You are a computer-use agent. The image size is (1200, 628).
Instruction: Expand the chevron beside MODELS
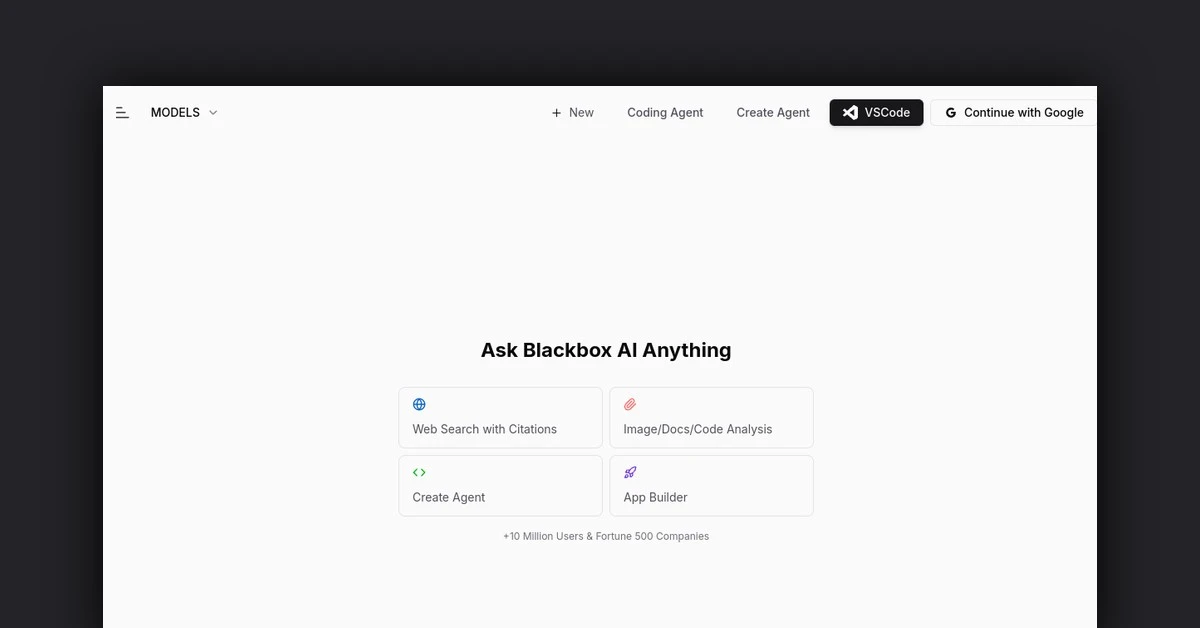point(213,113)
